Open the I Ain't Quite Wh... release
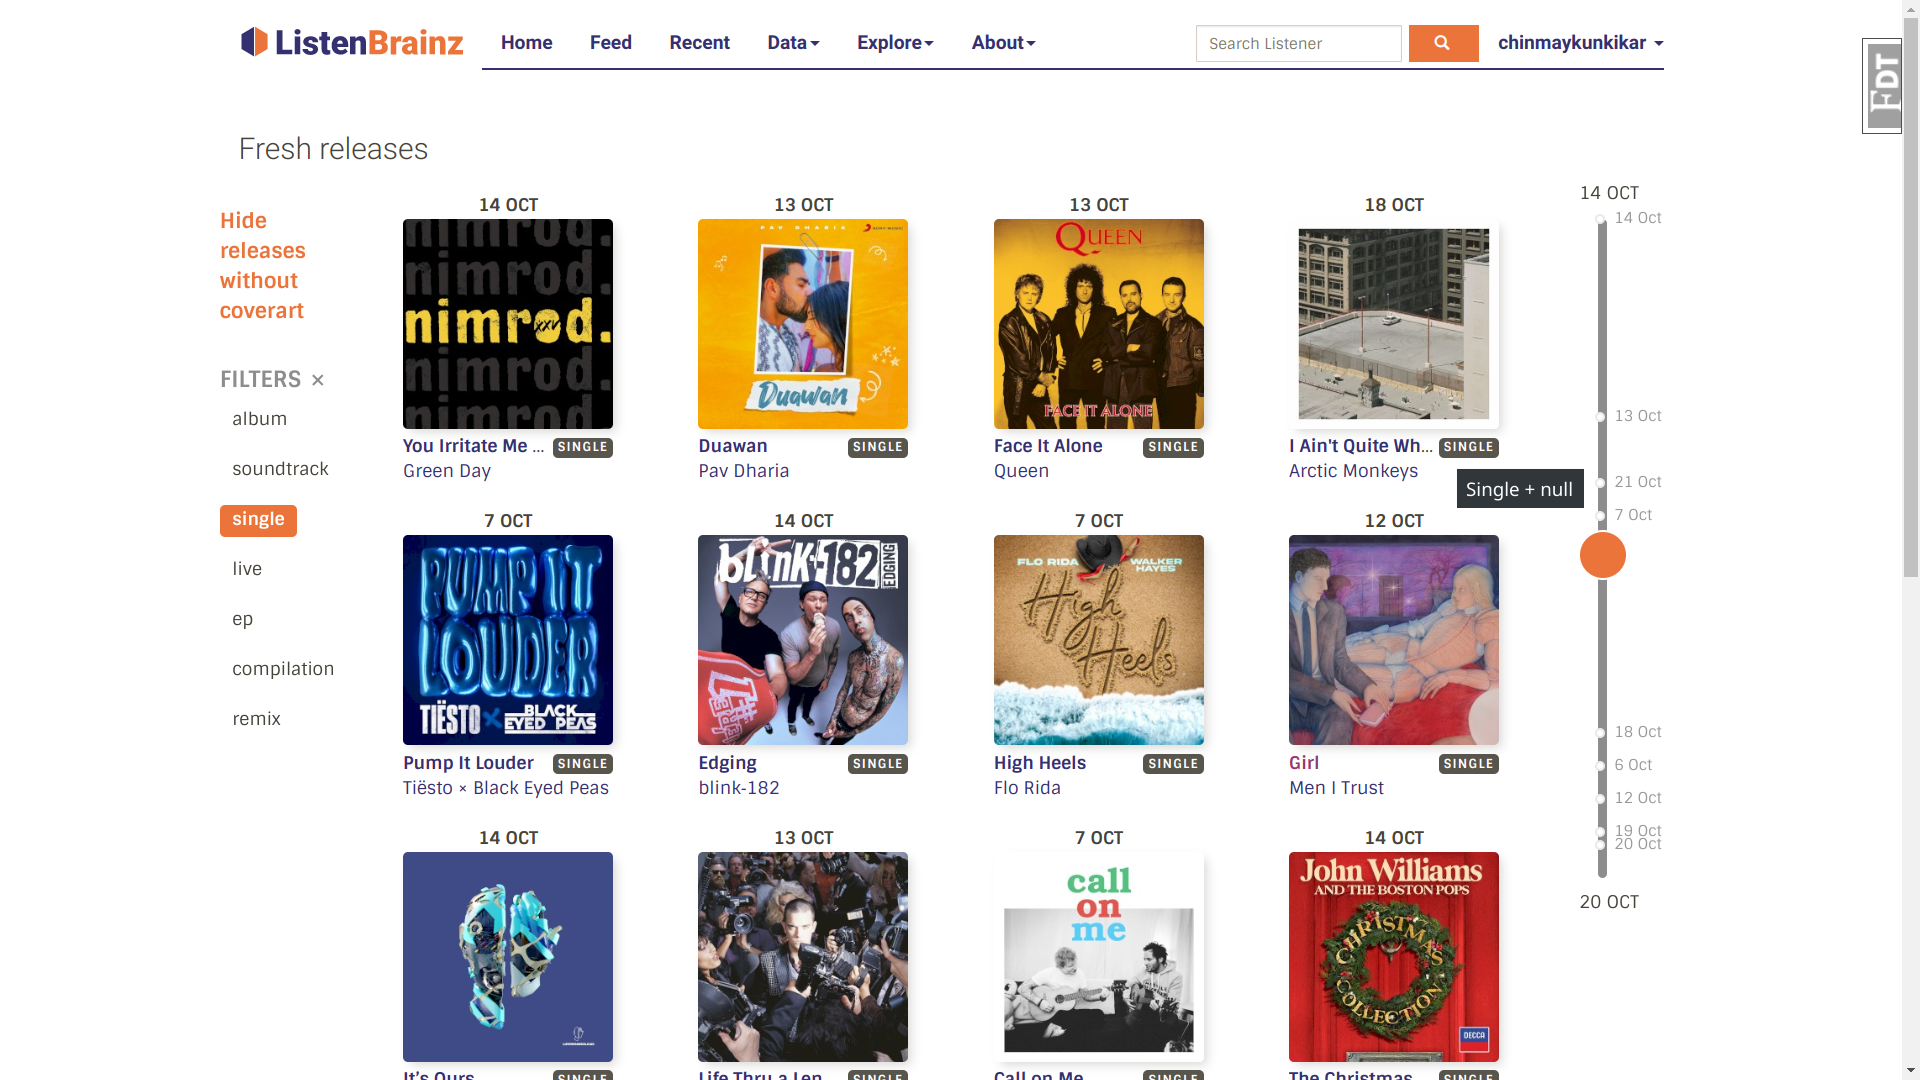1920x1080 pixels. 1360,446
